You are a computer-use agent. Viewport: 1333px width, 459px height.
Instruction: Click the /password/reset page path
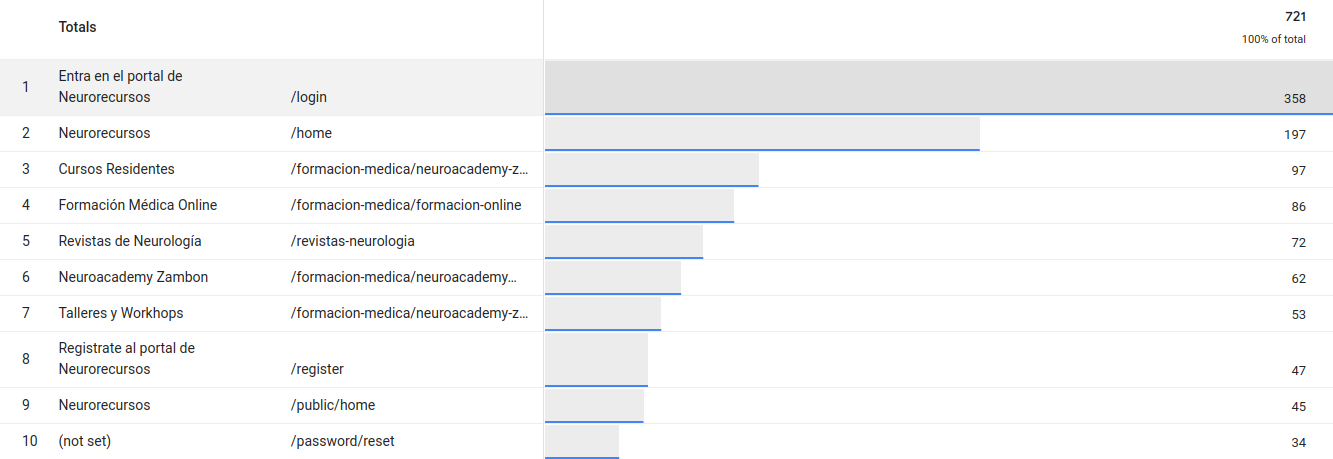(x=343, y=441)
